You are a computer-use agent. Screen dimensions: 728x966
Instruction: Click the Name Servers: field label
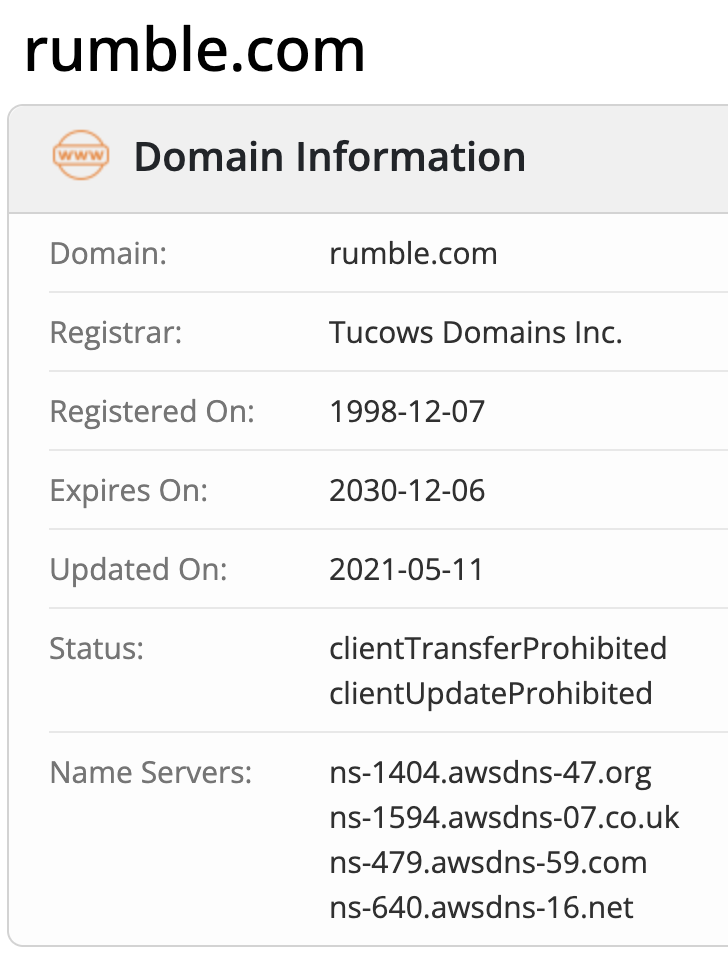tap(151, 772)
